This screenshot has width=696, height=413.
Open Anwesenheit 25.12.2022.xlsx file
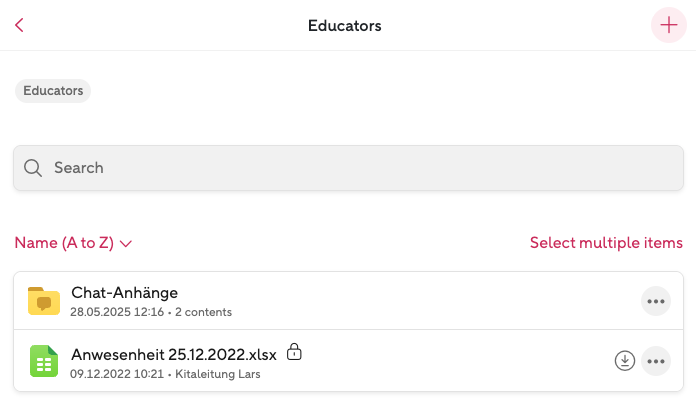(x=174, y=353)
